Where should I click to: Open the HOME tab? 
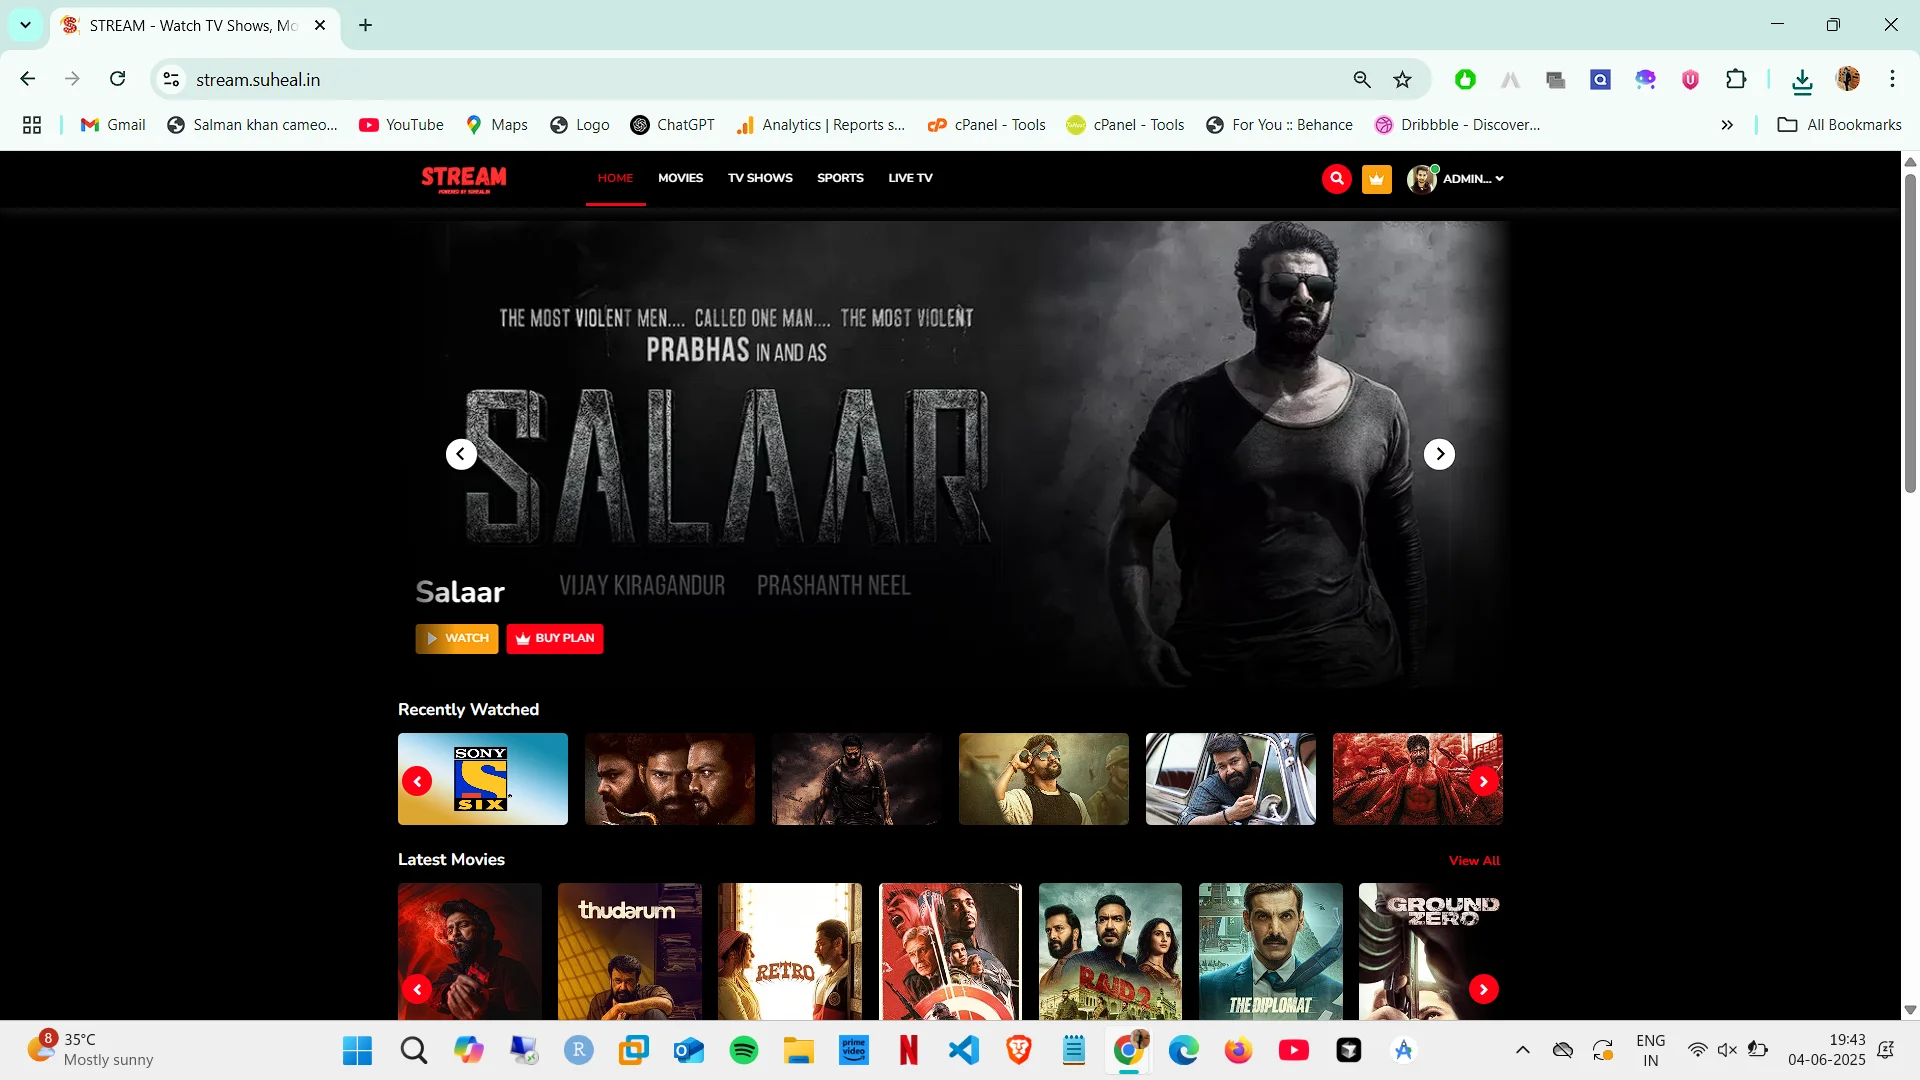pos(615,178)
